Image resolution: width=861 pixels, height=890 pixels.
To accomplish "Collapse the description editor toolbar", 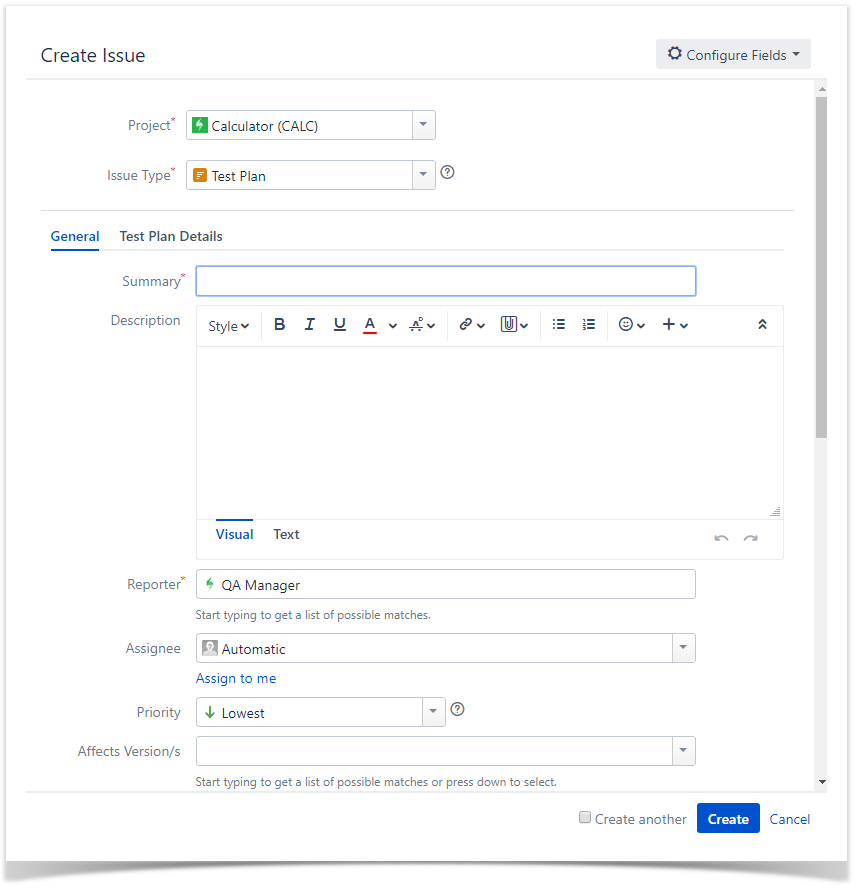I will [x=762, y=325].
